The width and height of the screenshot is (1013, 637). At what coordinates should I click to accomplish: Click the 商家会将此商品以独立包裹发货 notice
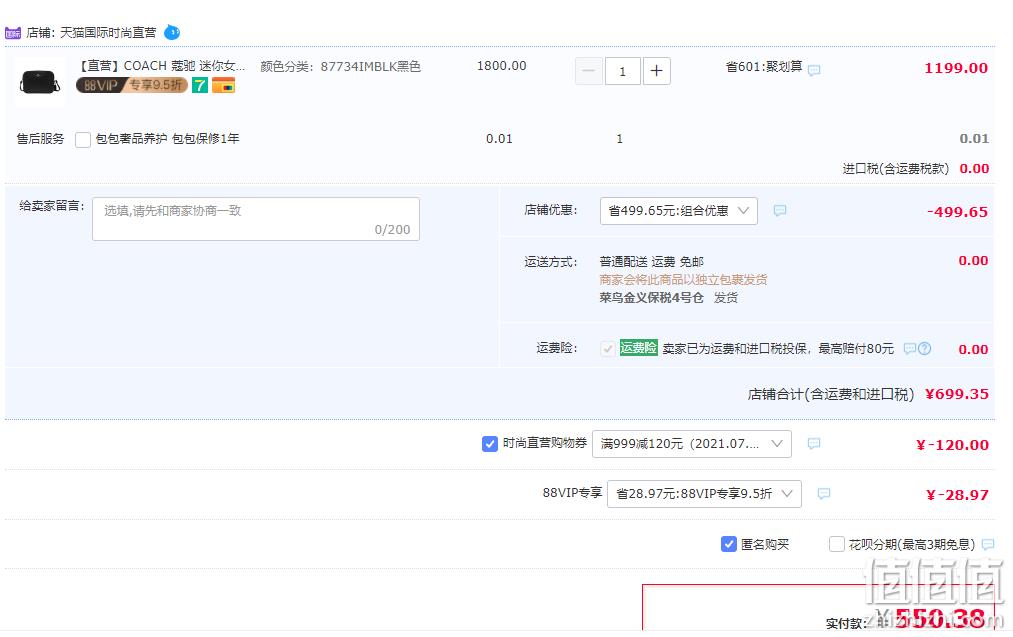[684, 280]
